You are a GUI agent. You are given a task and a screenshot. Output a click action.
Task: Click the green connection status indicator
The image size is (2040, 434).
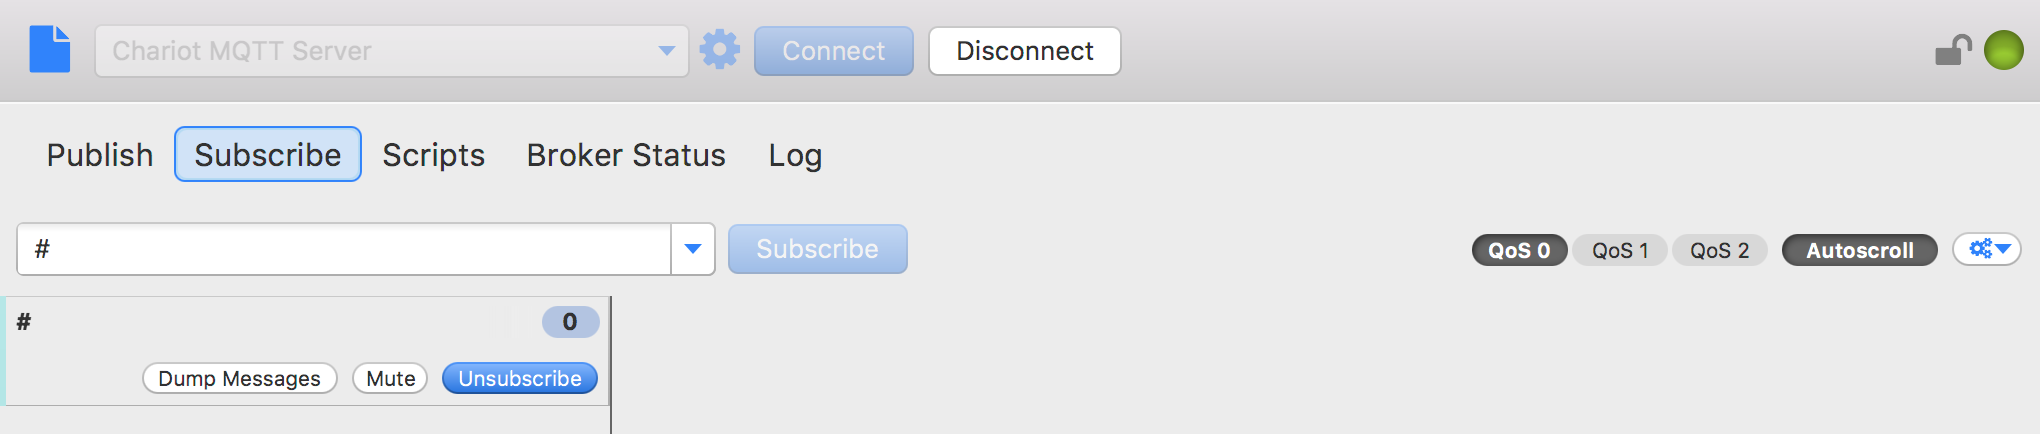pos(2003,50)
